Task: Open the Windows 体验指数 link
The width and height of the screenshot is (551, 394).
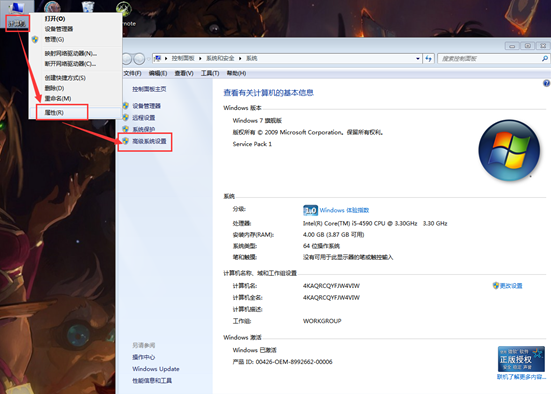Action: click(344, 210)
